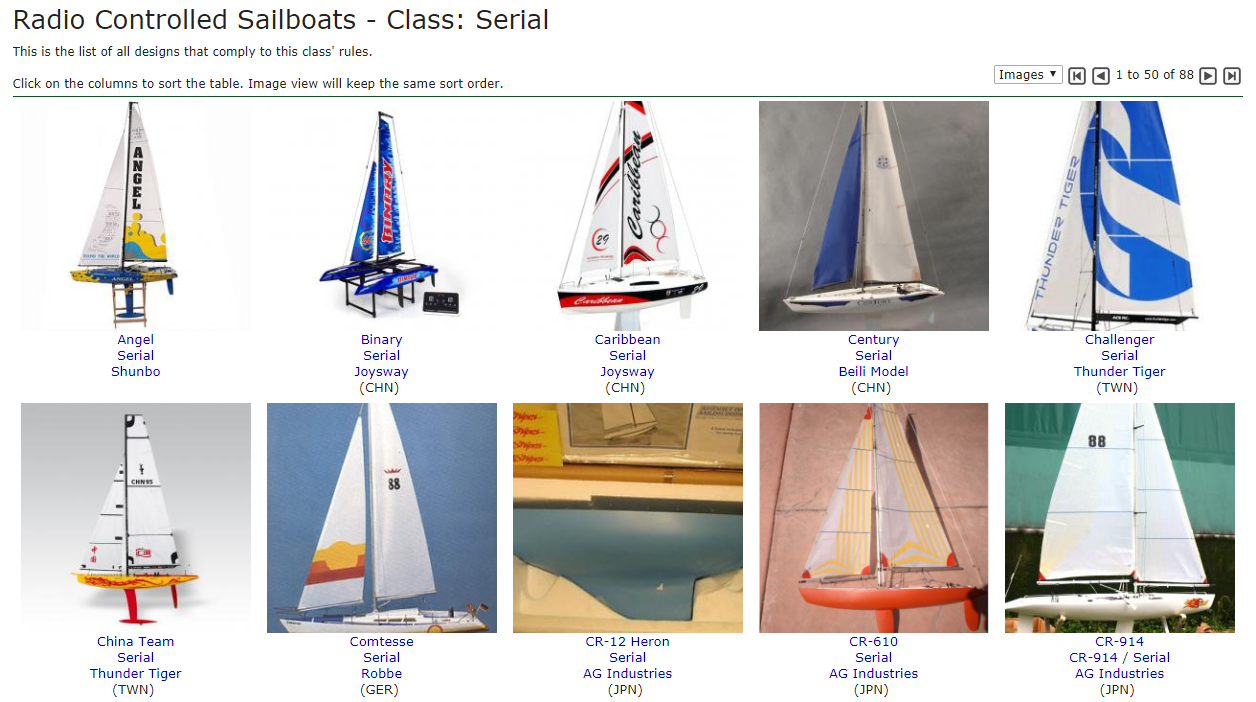Open the CR-610 design link
1256x702 pixels.
tap(874, 642)
